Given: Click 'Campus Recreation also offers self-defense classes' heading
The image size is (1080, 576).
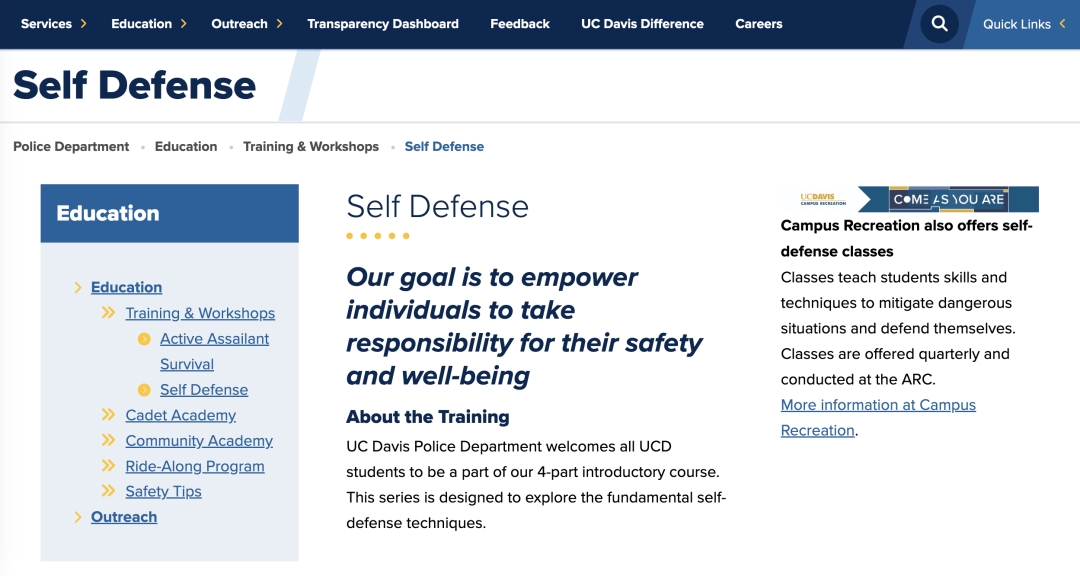Looking at the screenshot, I should tap(906, 238).
